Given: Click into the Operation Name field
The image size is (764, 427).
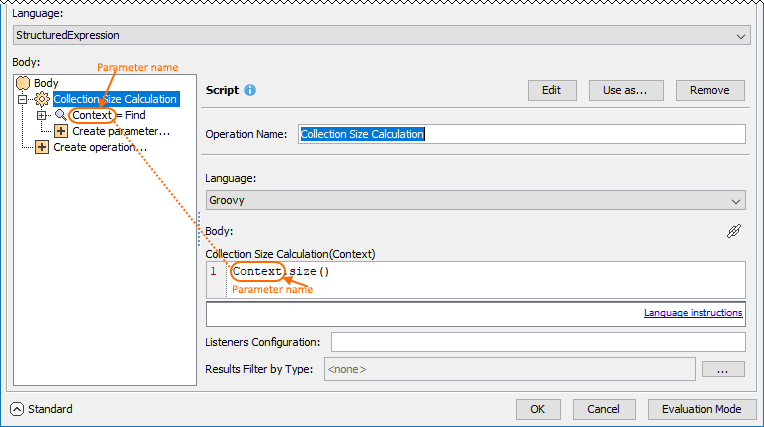Looking at the screenshot, I should pyautogui.click(x=522, y=134).
